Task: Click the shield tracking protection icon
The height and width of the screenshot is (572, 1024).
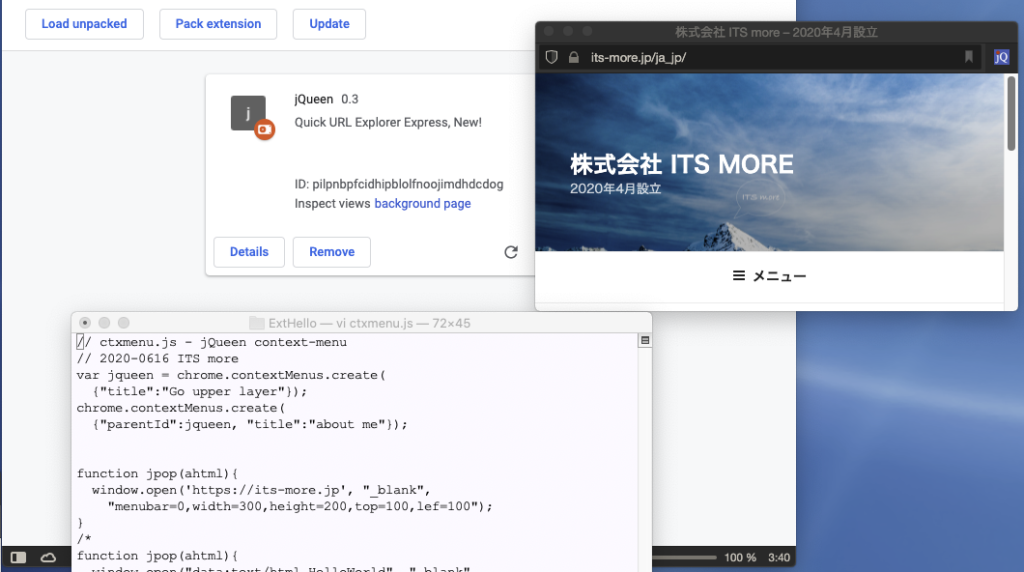Action: tap(551, 57)
